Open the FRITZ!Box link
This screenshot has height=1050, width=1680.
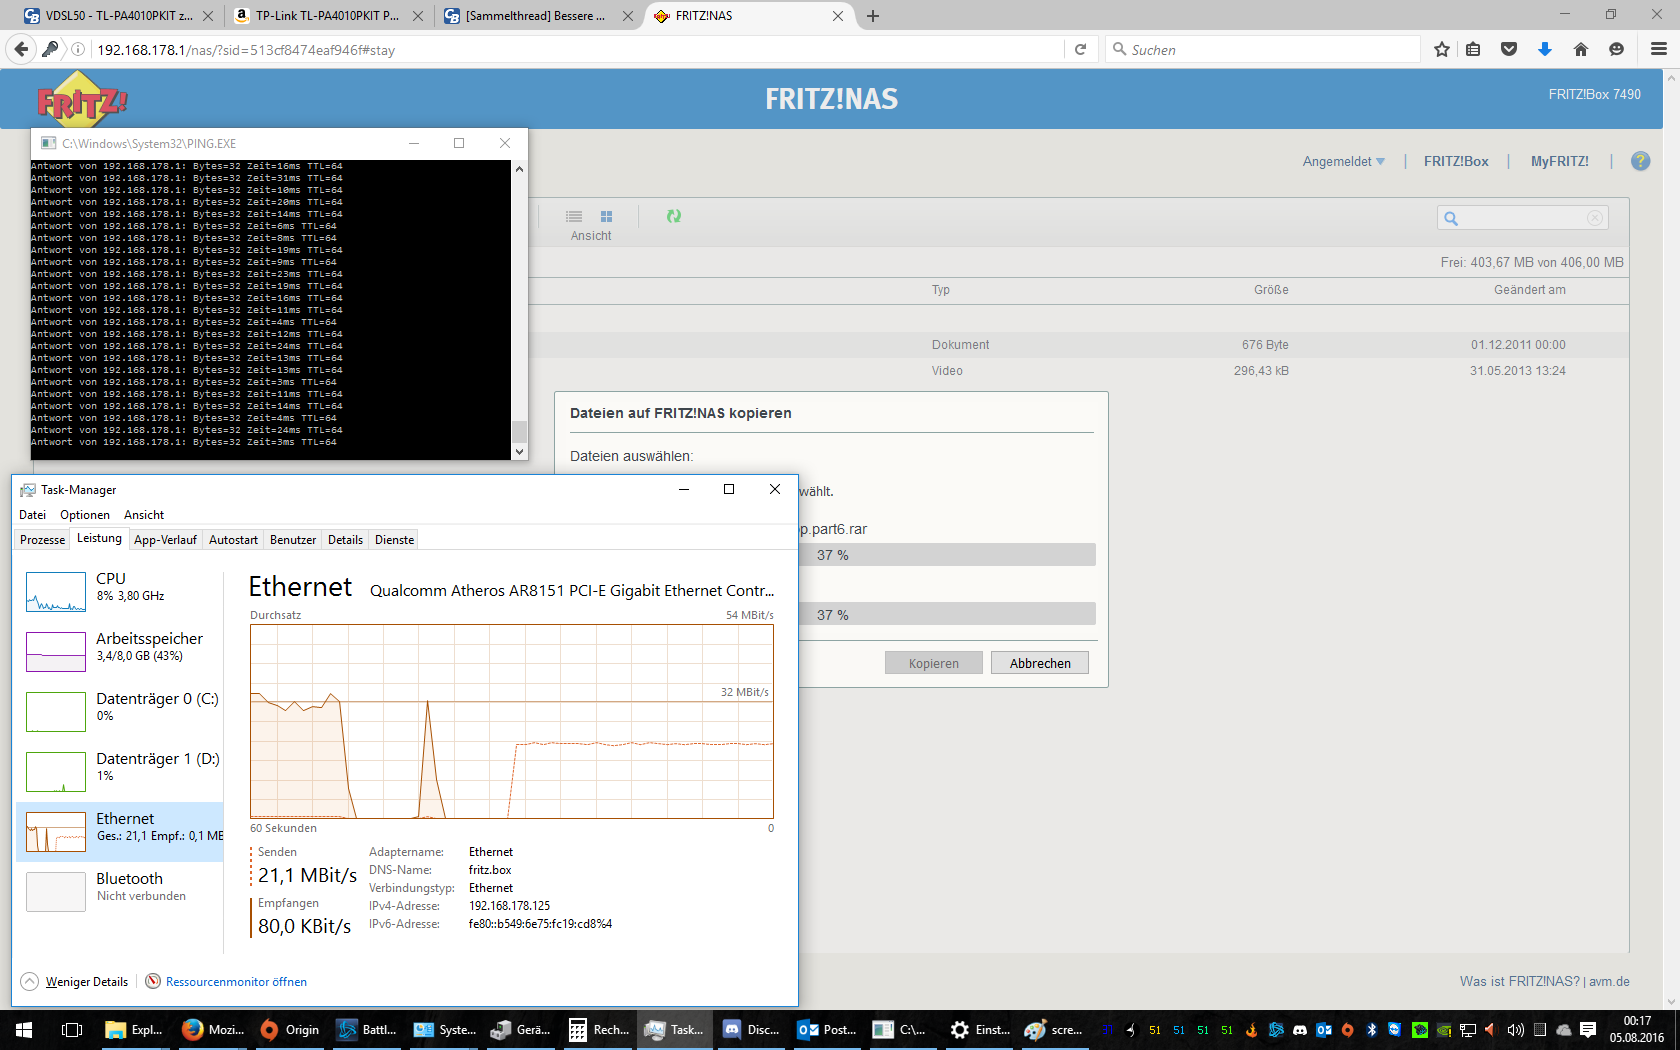point(1456,161)
